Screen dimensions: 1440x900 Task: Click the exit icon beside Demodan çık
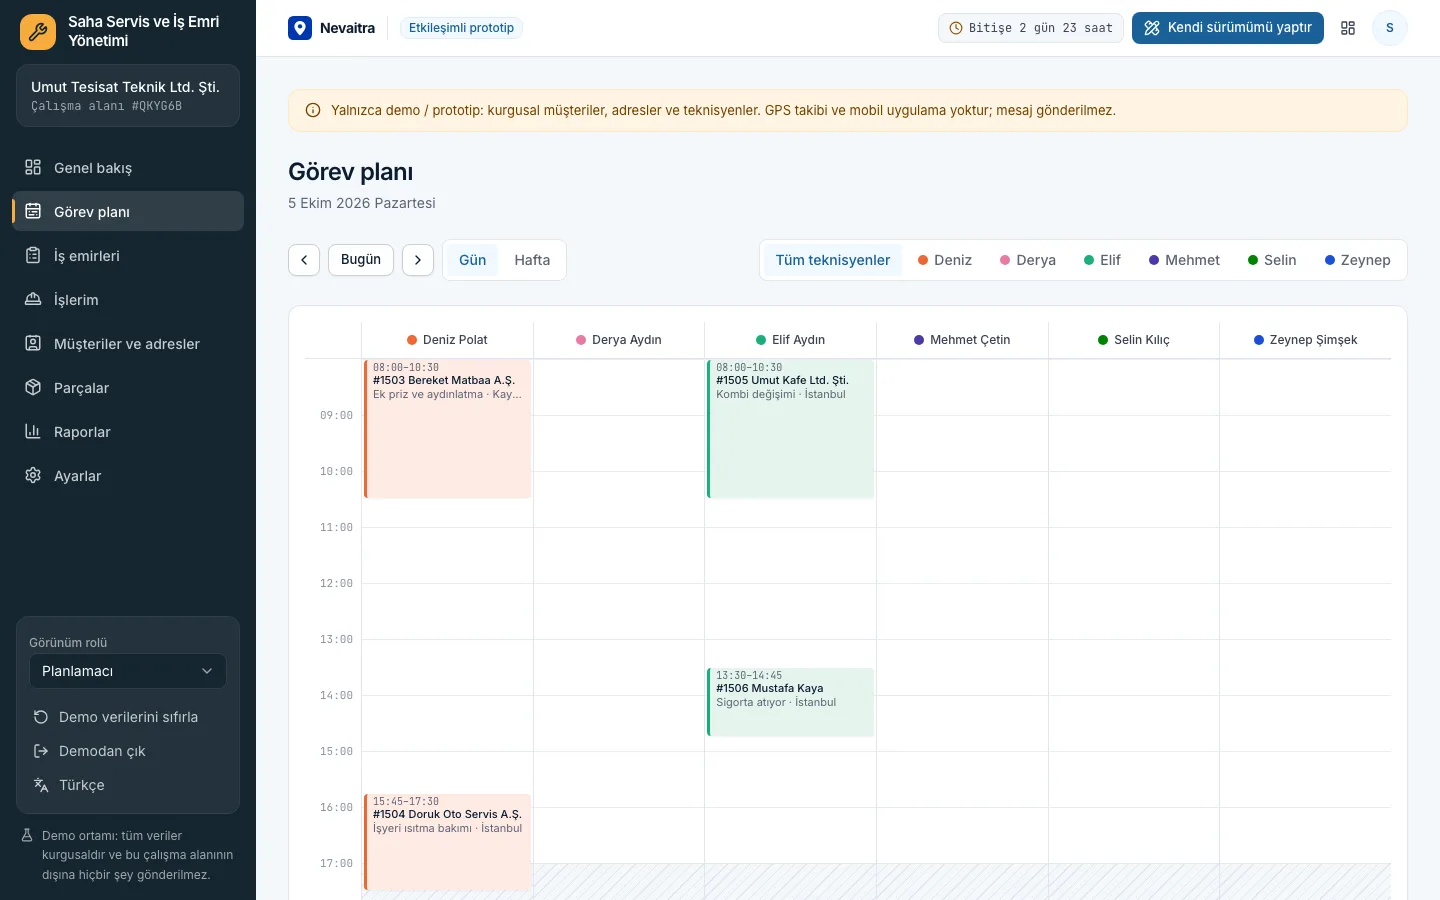pos(41,751)
